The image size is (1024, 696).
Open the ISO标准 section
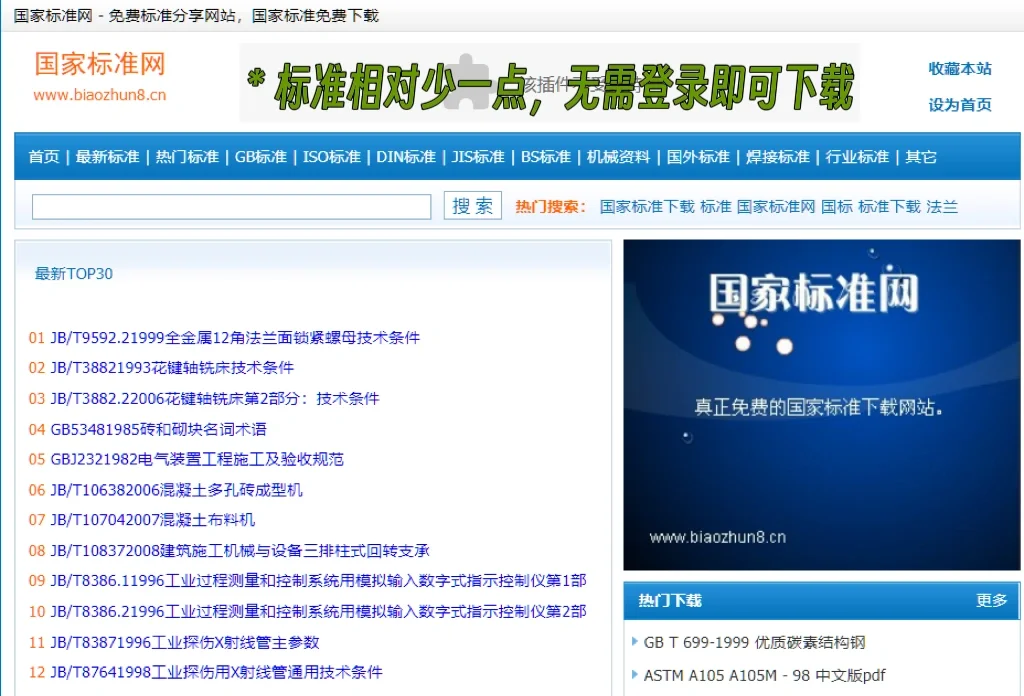331,157
